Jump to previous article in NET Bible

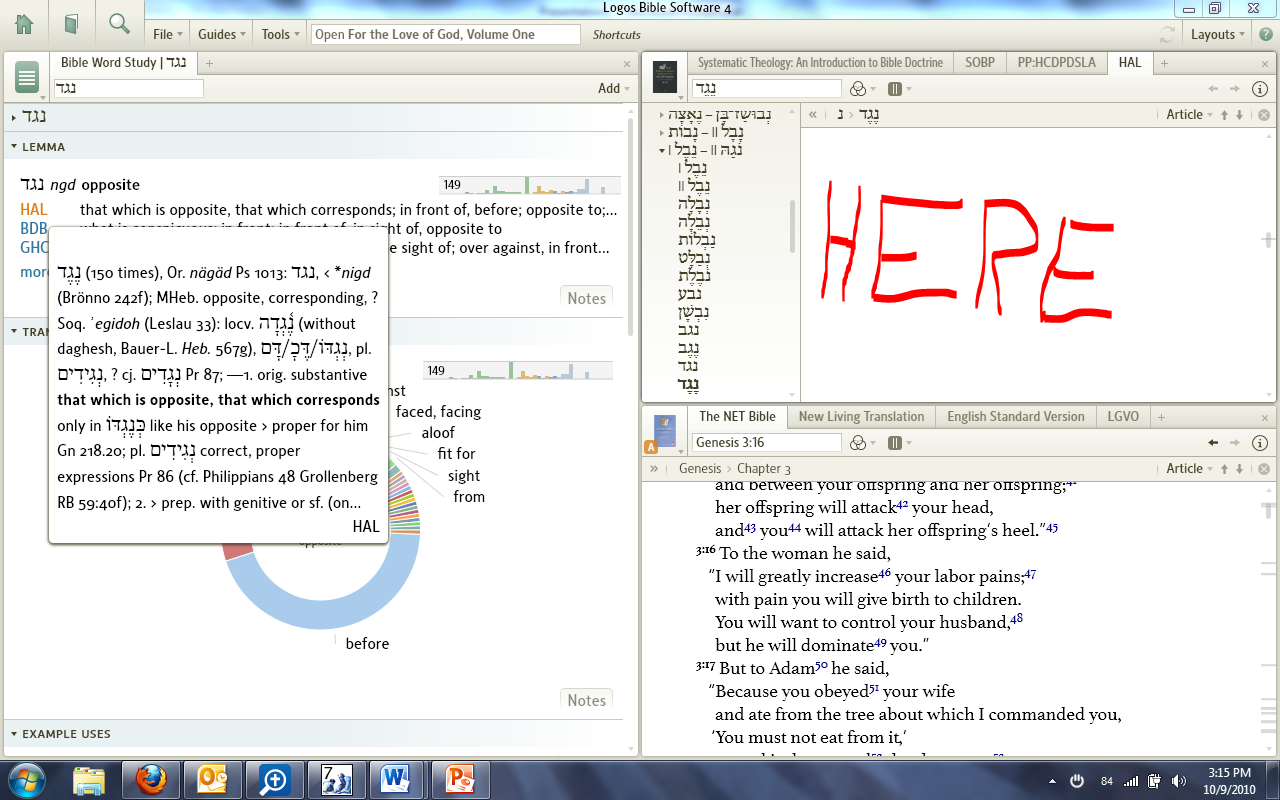point(1224,468)
